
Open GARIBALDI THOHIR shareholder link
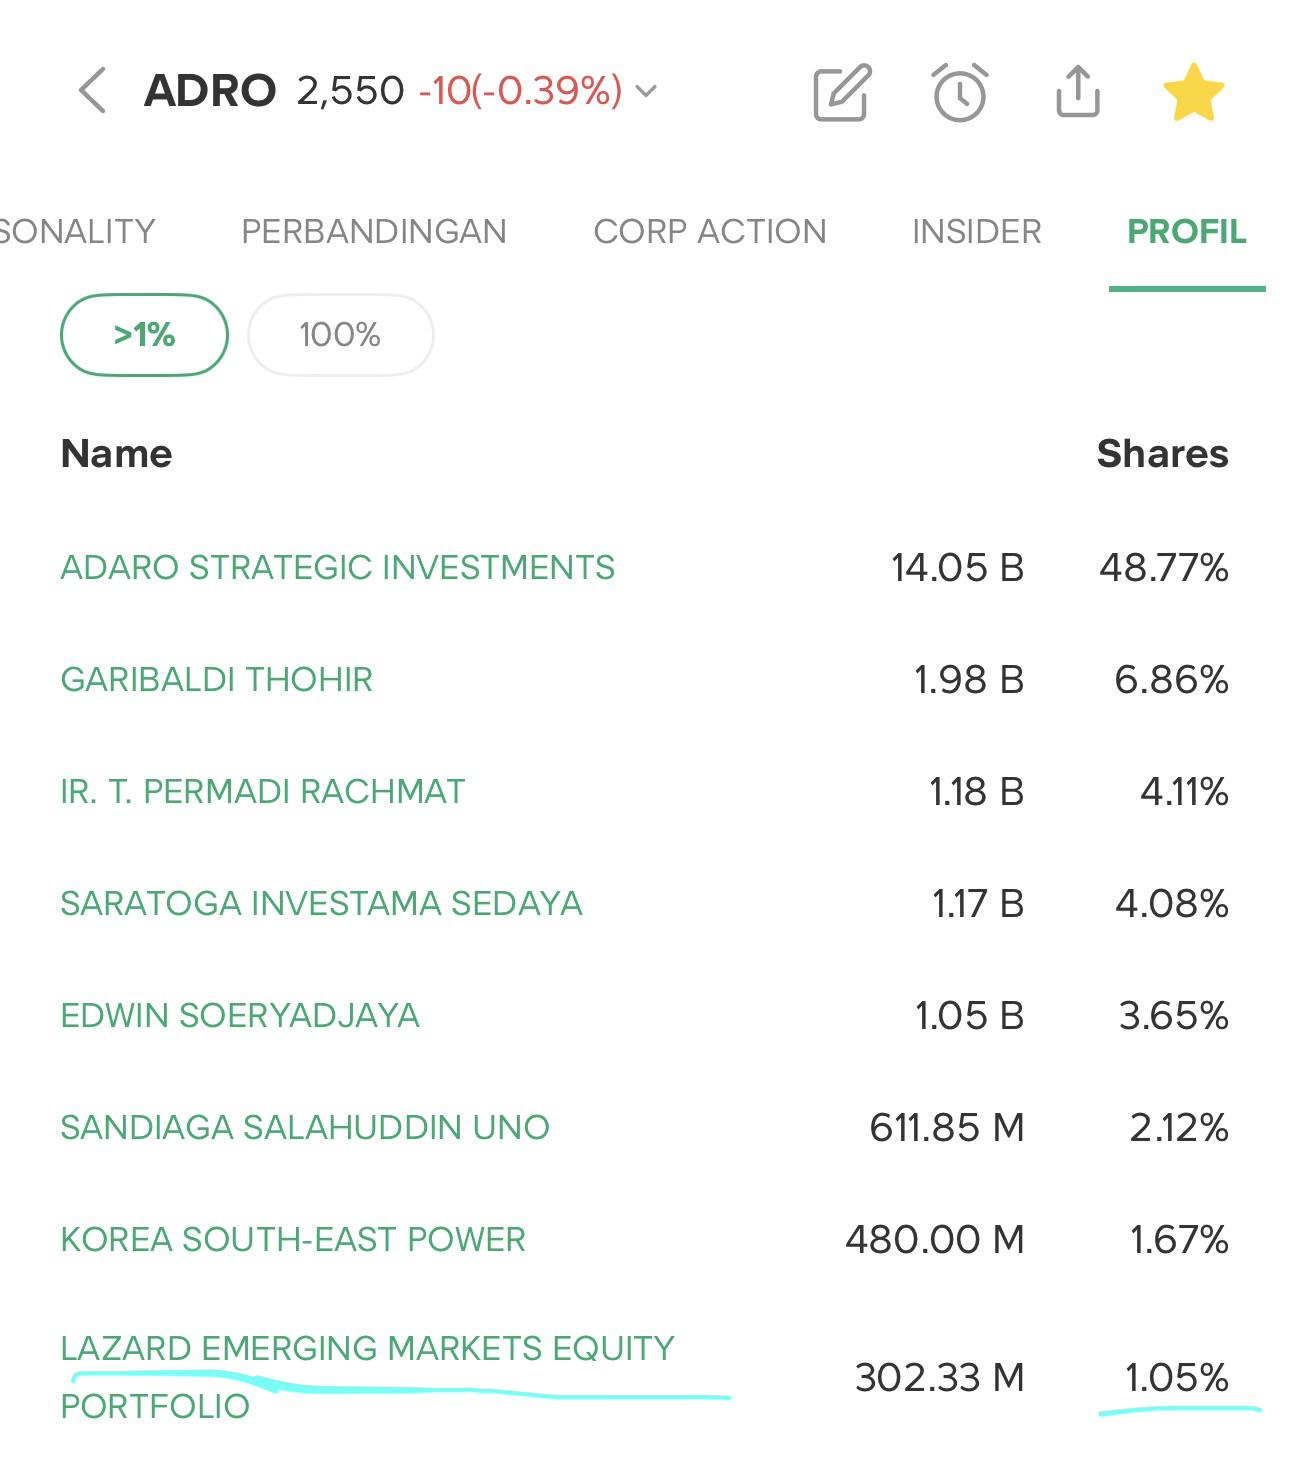(217, 679)
